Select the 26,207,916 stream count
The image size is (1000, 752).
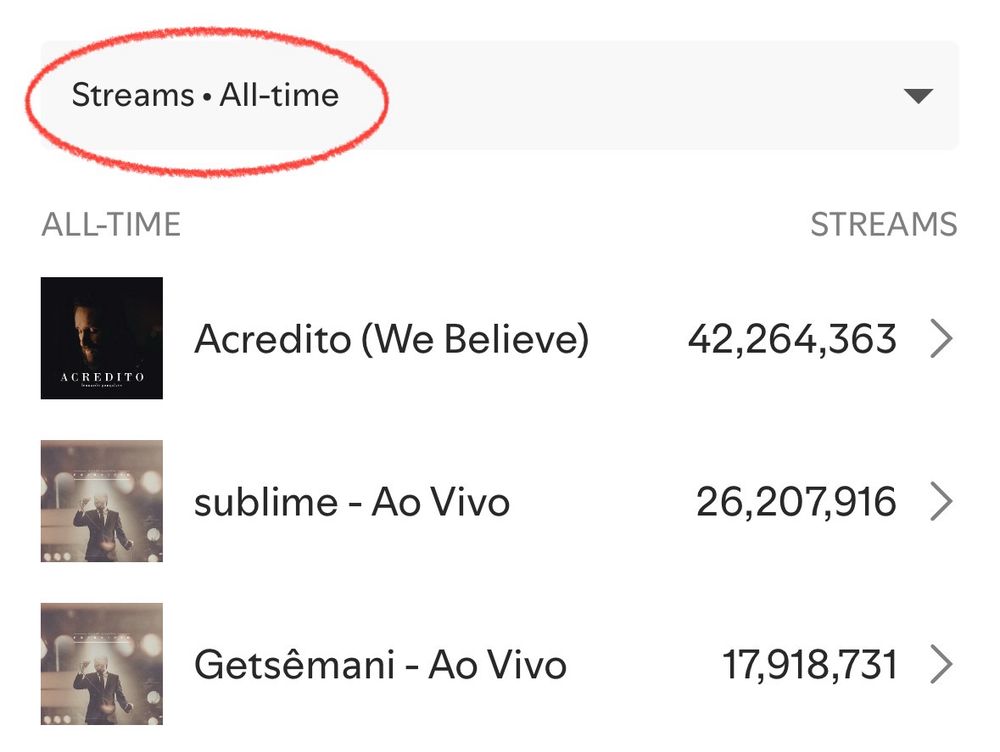pos(796,502)
